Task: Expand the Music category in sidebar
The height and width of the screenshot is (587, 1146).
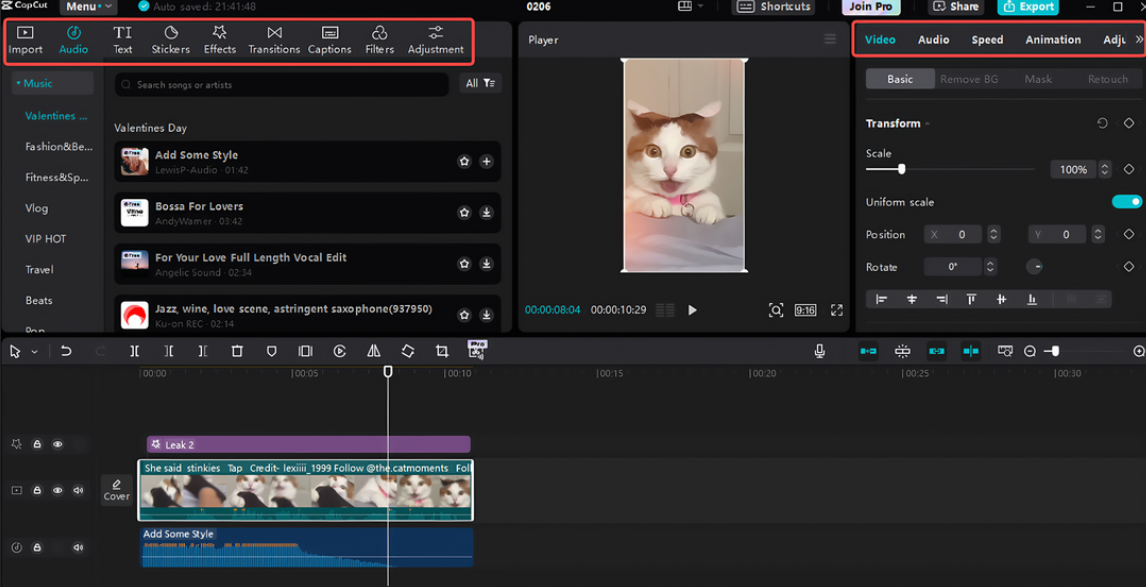Action: (x=36, y=84)
